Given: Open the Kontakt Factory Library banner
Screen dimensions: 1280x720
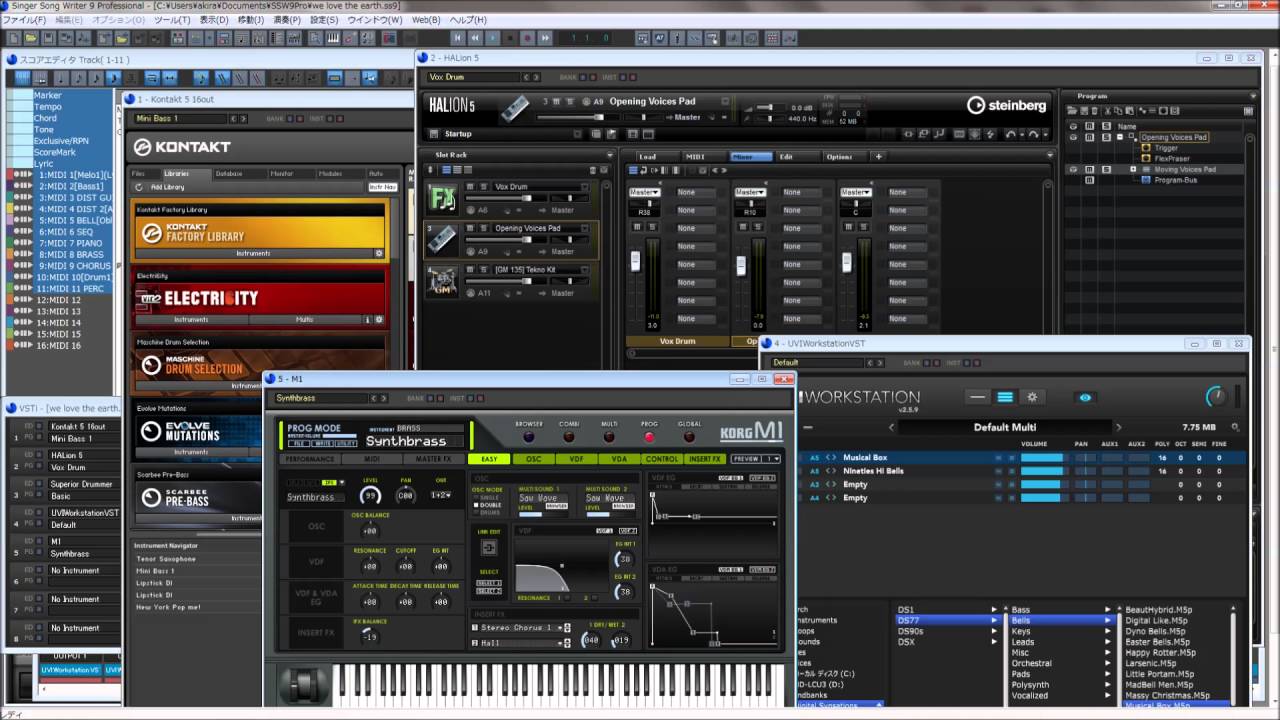Looking at the screenshot, I should click(259, 233).
